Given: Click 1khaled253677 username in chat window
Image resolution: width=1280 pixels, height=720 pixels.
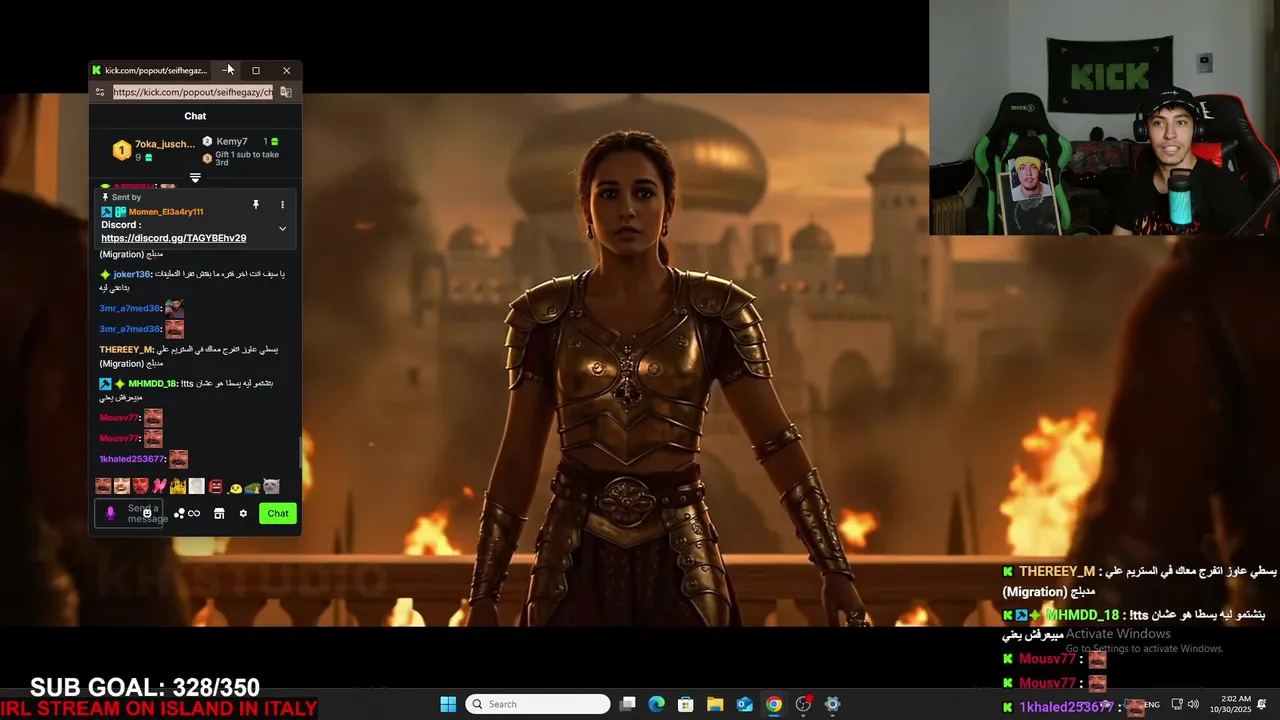Looking at the screenshot, I should (132, 459).
